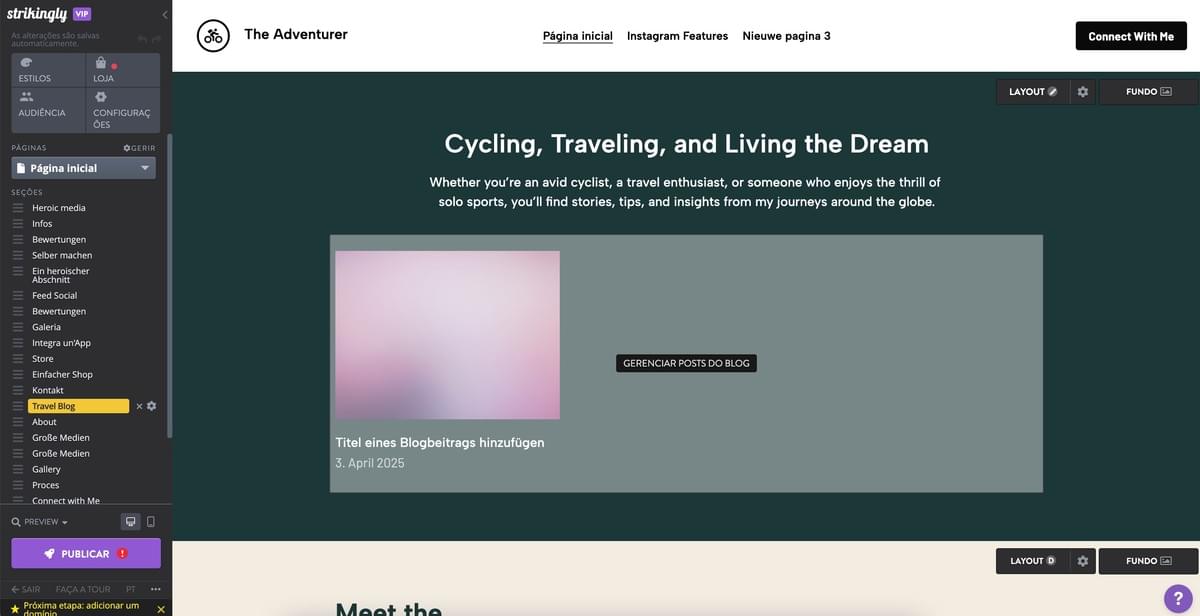Open the Página inicial page dropdown
Screen dimensions: 1200x616
pyautogui.click(x=84, y=168)
